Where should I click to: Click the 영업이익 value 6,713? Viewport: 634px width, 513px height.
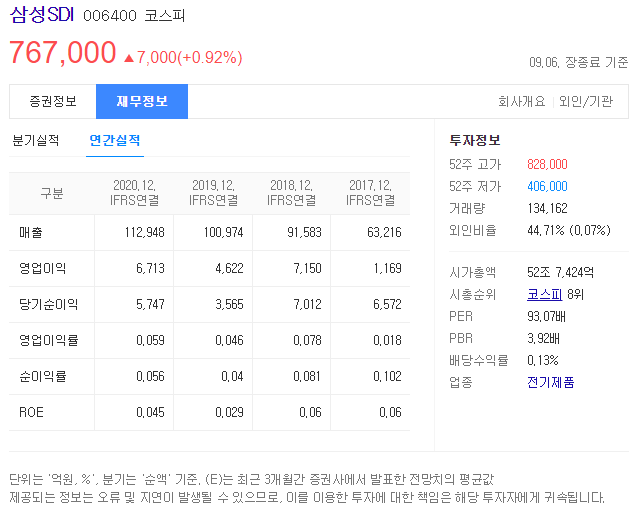[150, 268]
